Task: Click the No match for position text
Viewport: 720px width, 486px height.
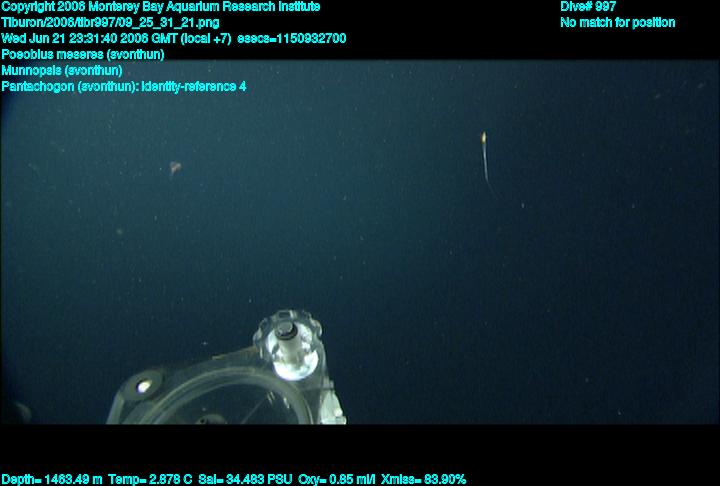Action: point(618,23)
